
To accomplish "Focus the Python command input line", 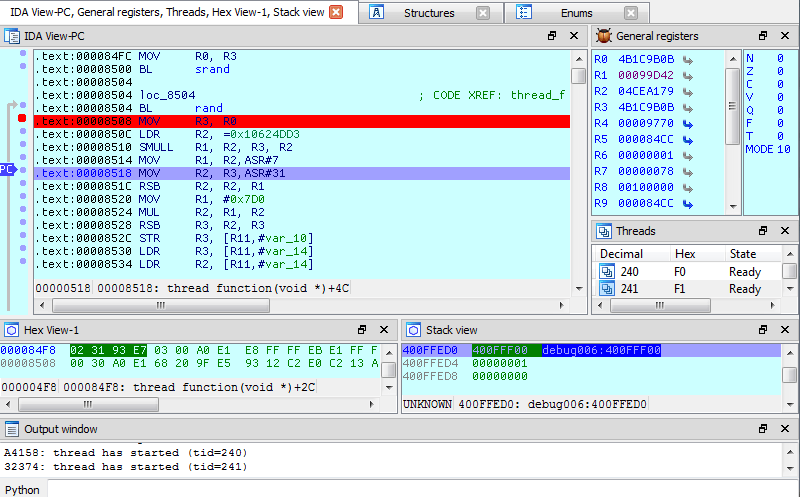I will pyautogui.click(x=423, y=490).
